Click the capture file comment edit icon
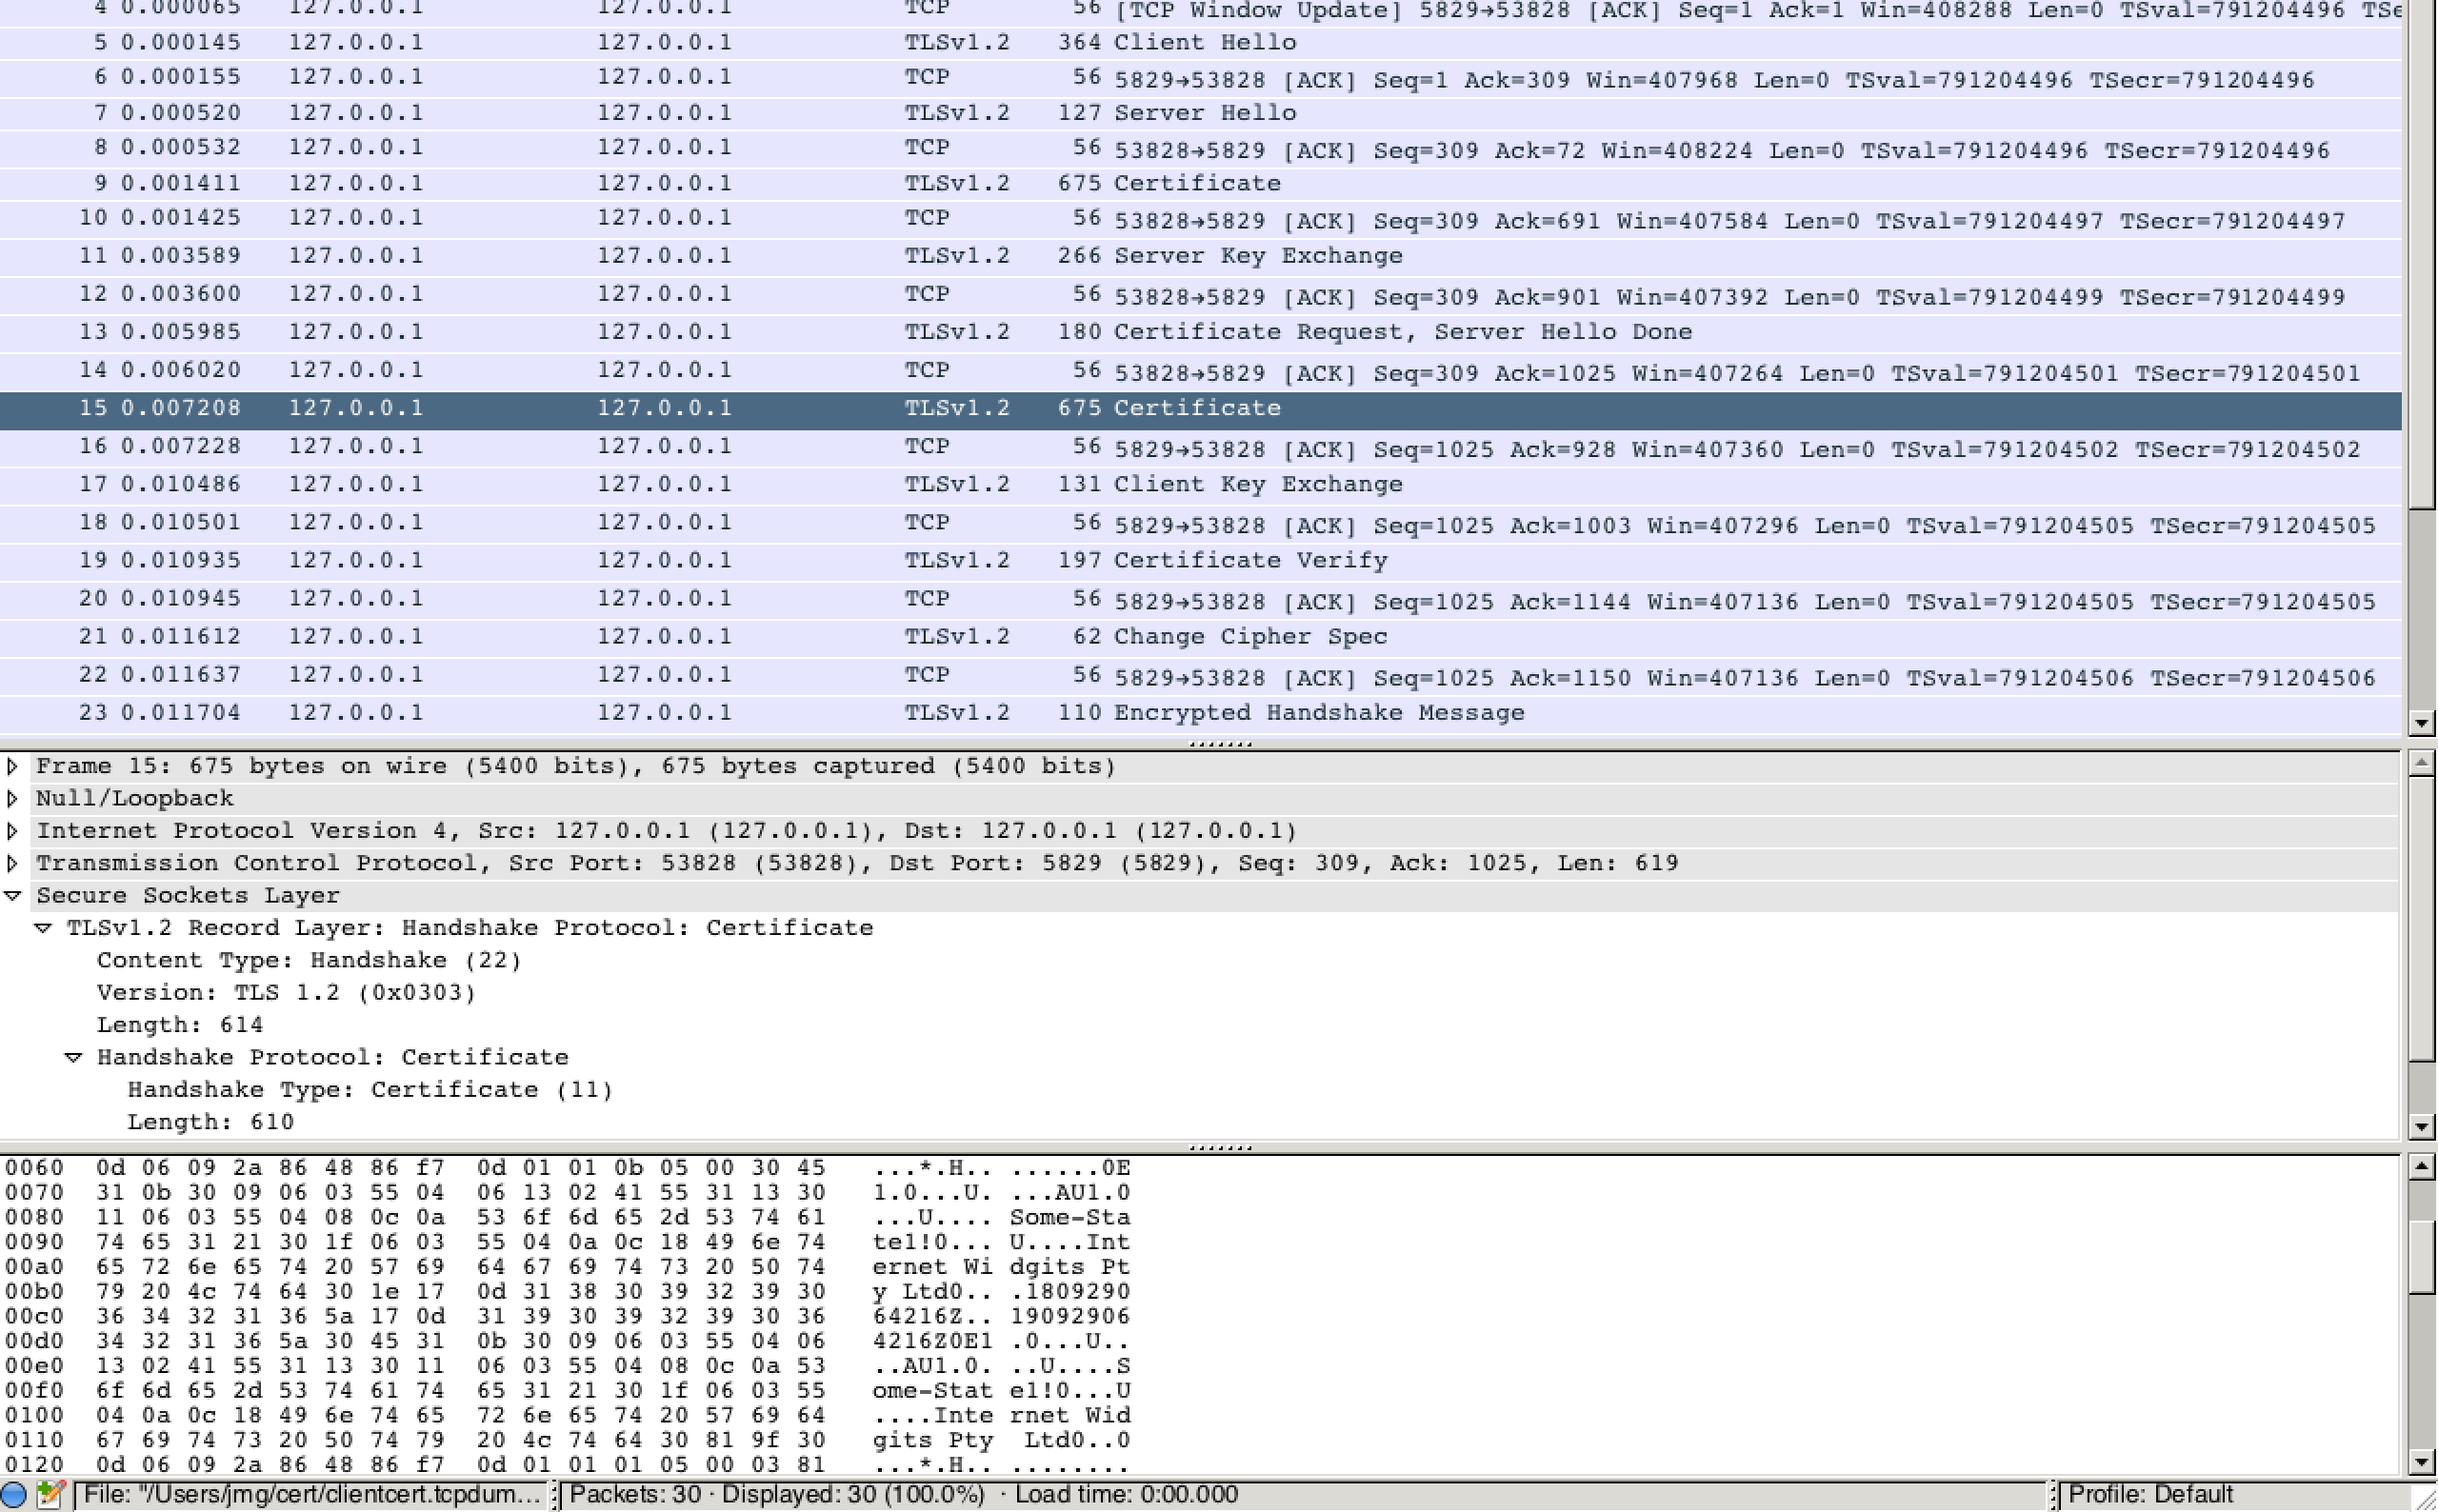The width and height of the screenshot is (2438, 1512). [x=50, y=1495]
